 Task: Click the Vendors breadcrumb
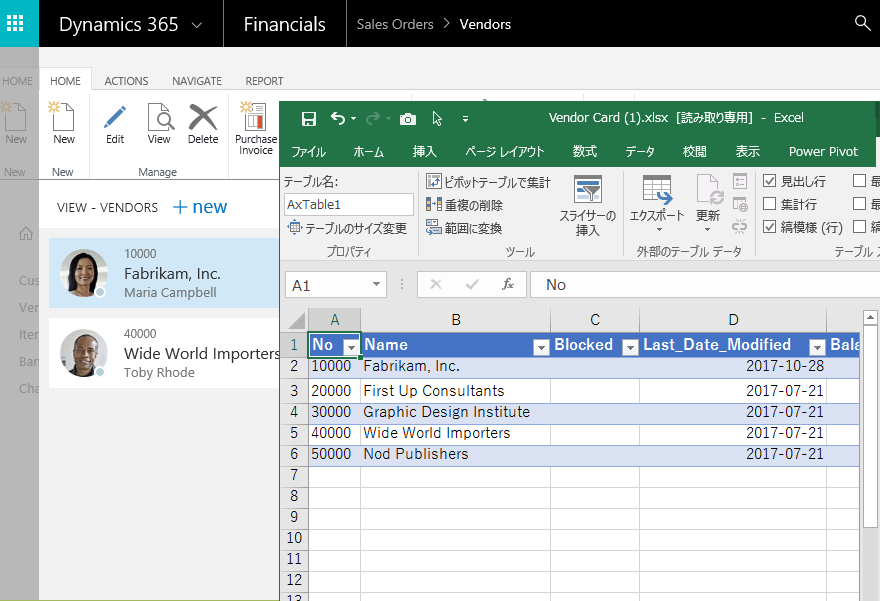pos(485,24)
